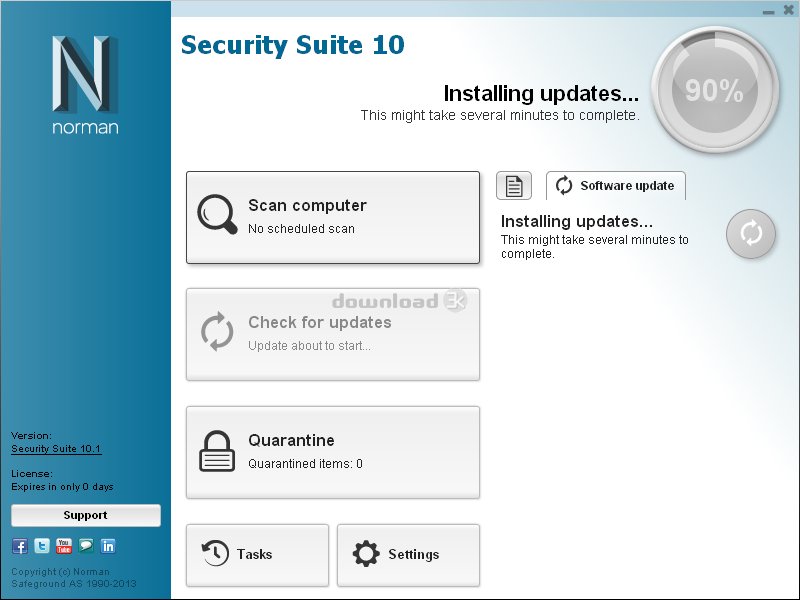Click the Norman logo
Image resolution: width=800 pixels, height=600 pixels.
click(x=85, y=85)
